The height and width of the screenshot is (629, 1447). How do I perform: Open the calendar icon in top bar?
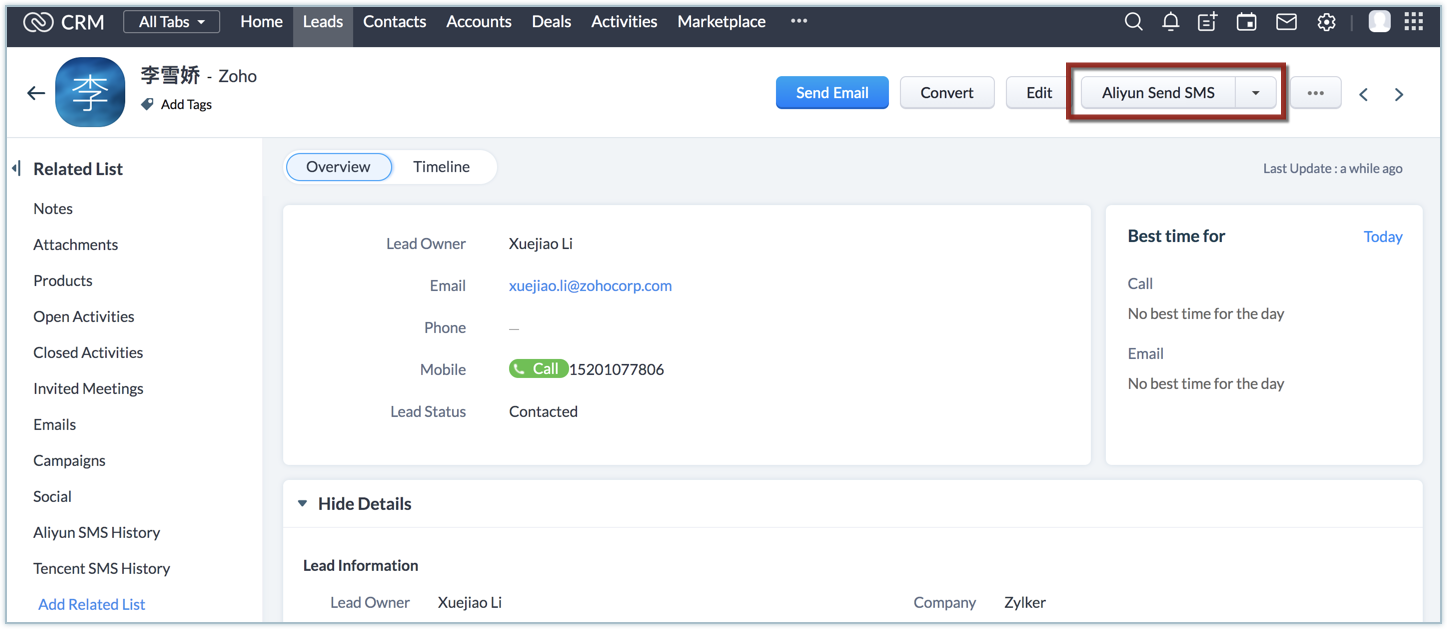coord(1247,22)
